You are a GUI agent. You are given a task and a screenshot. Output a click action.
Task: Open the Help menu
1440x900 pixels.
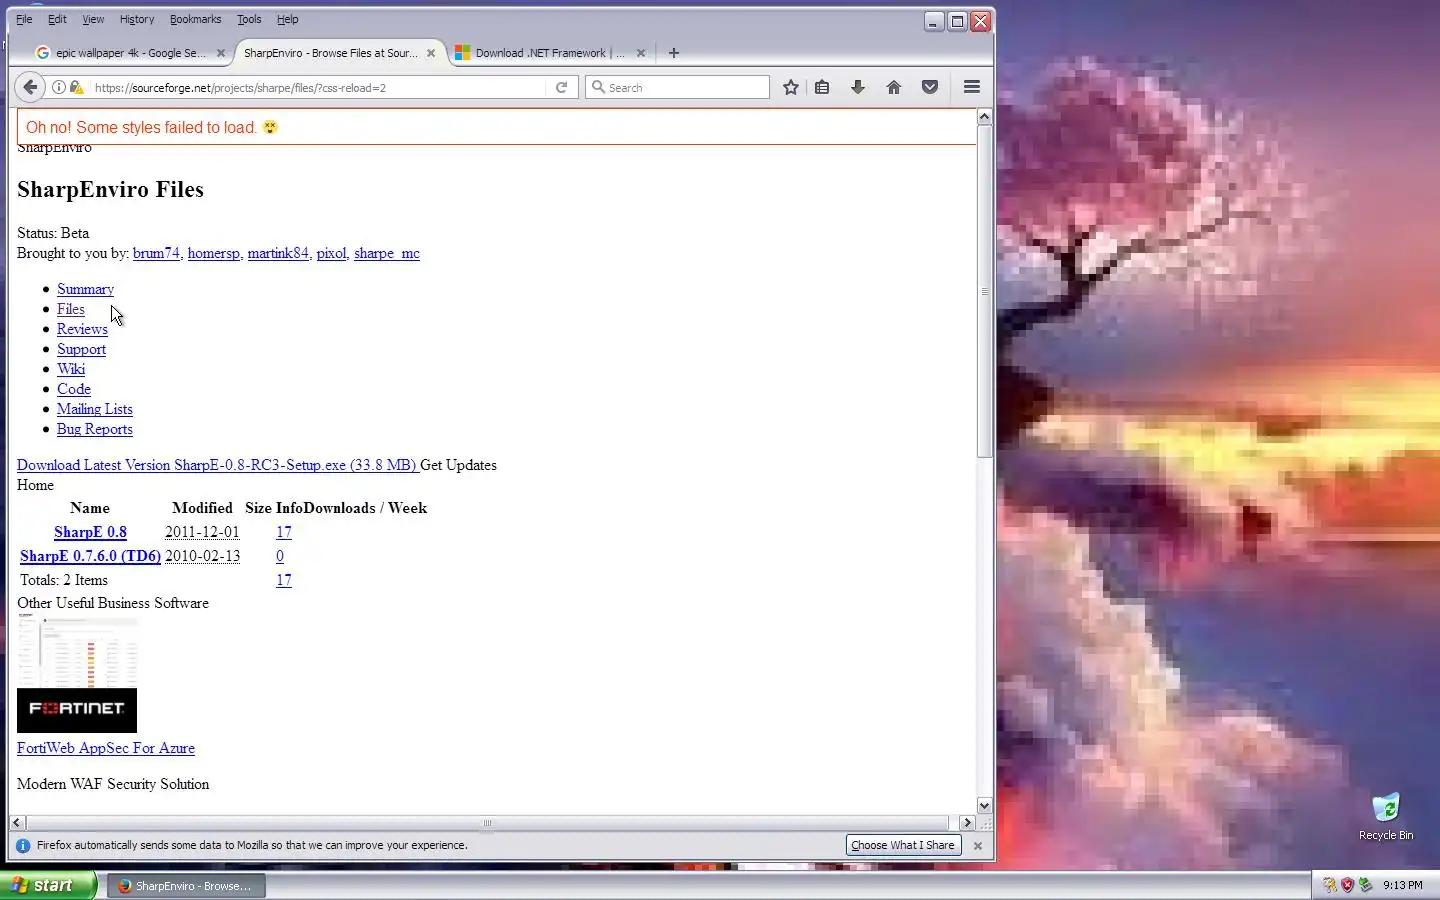pos(287,19)
